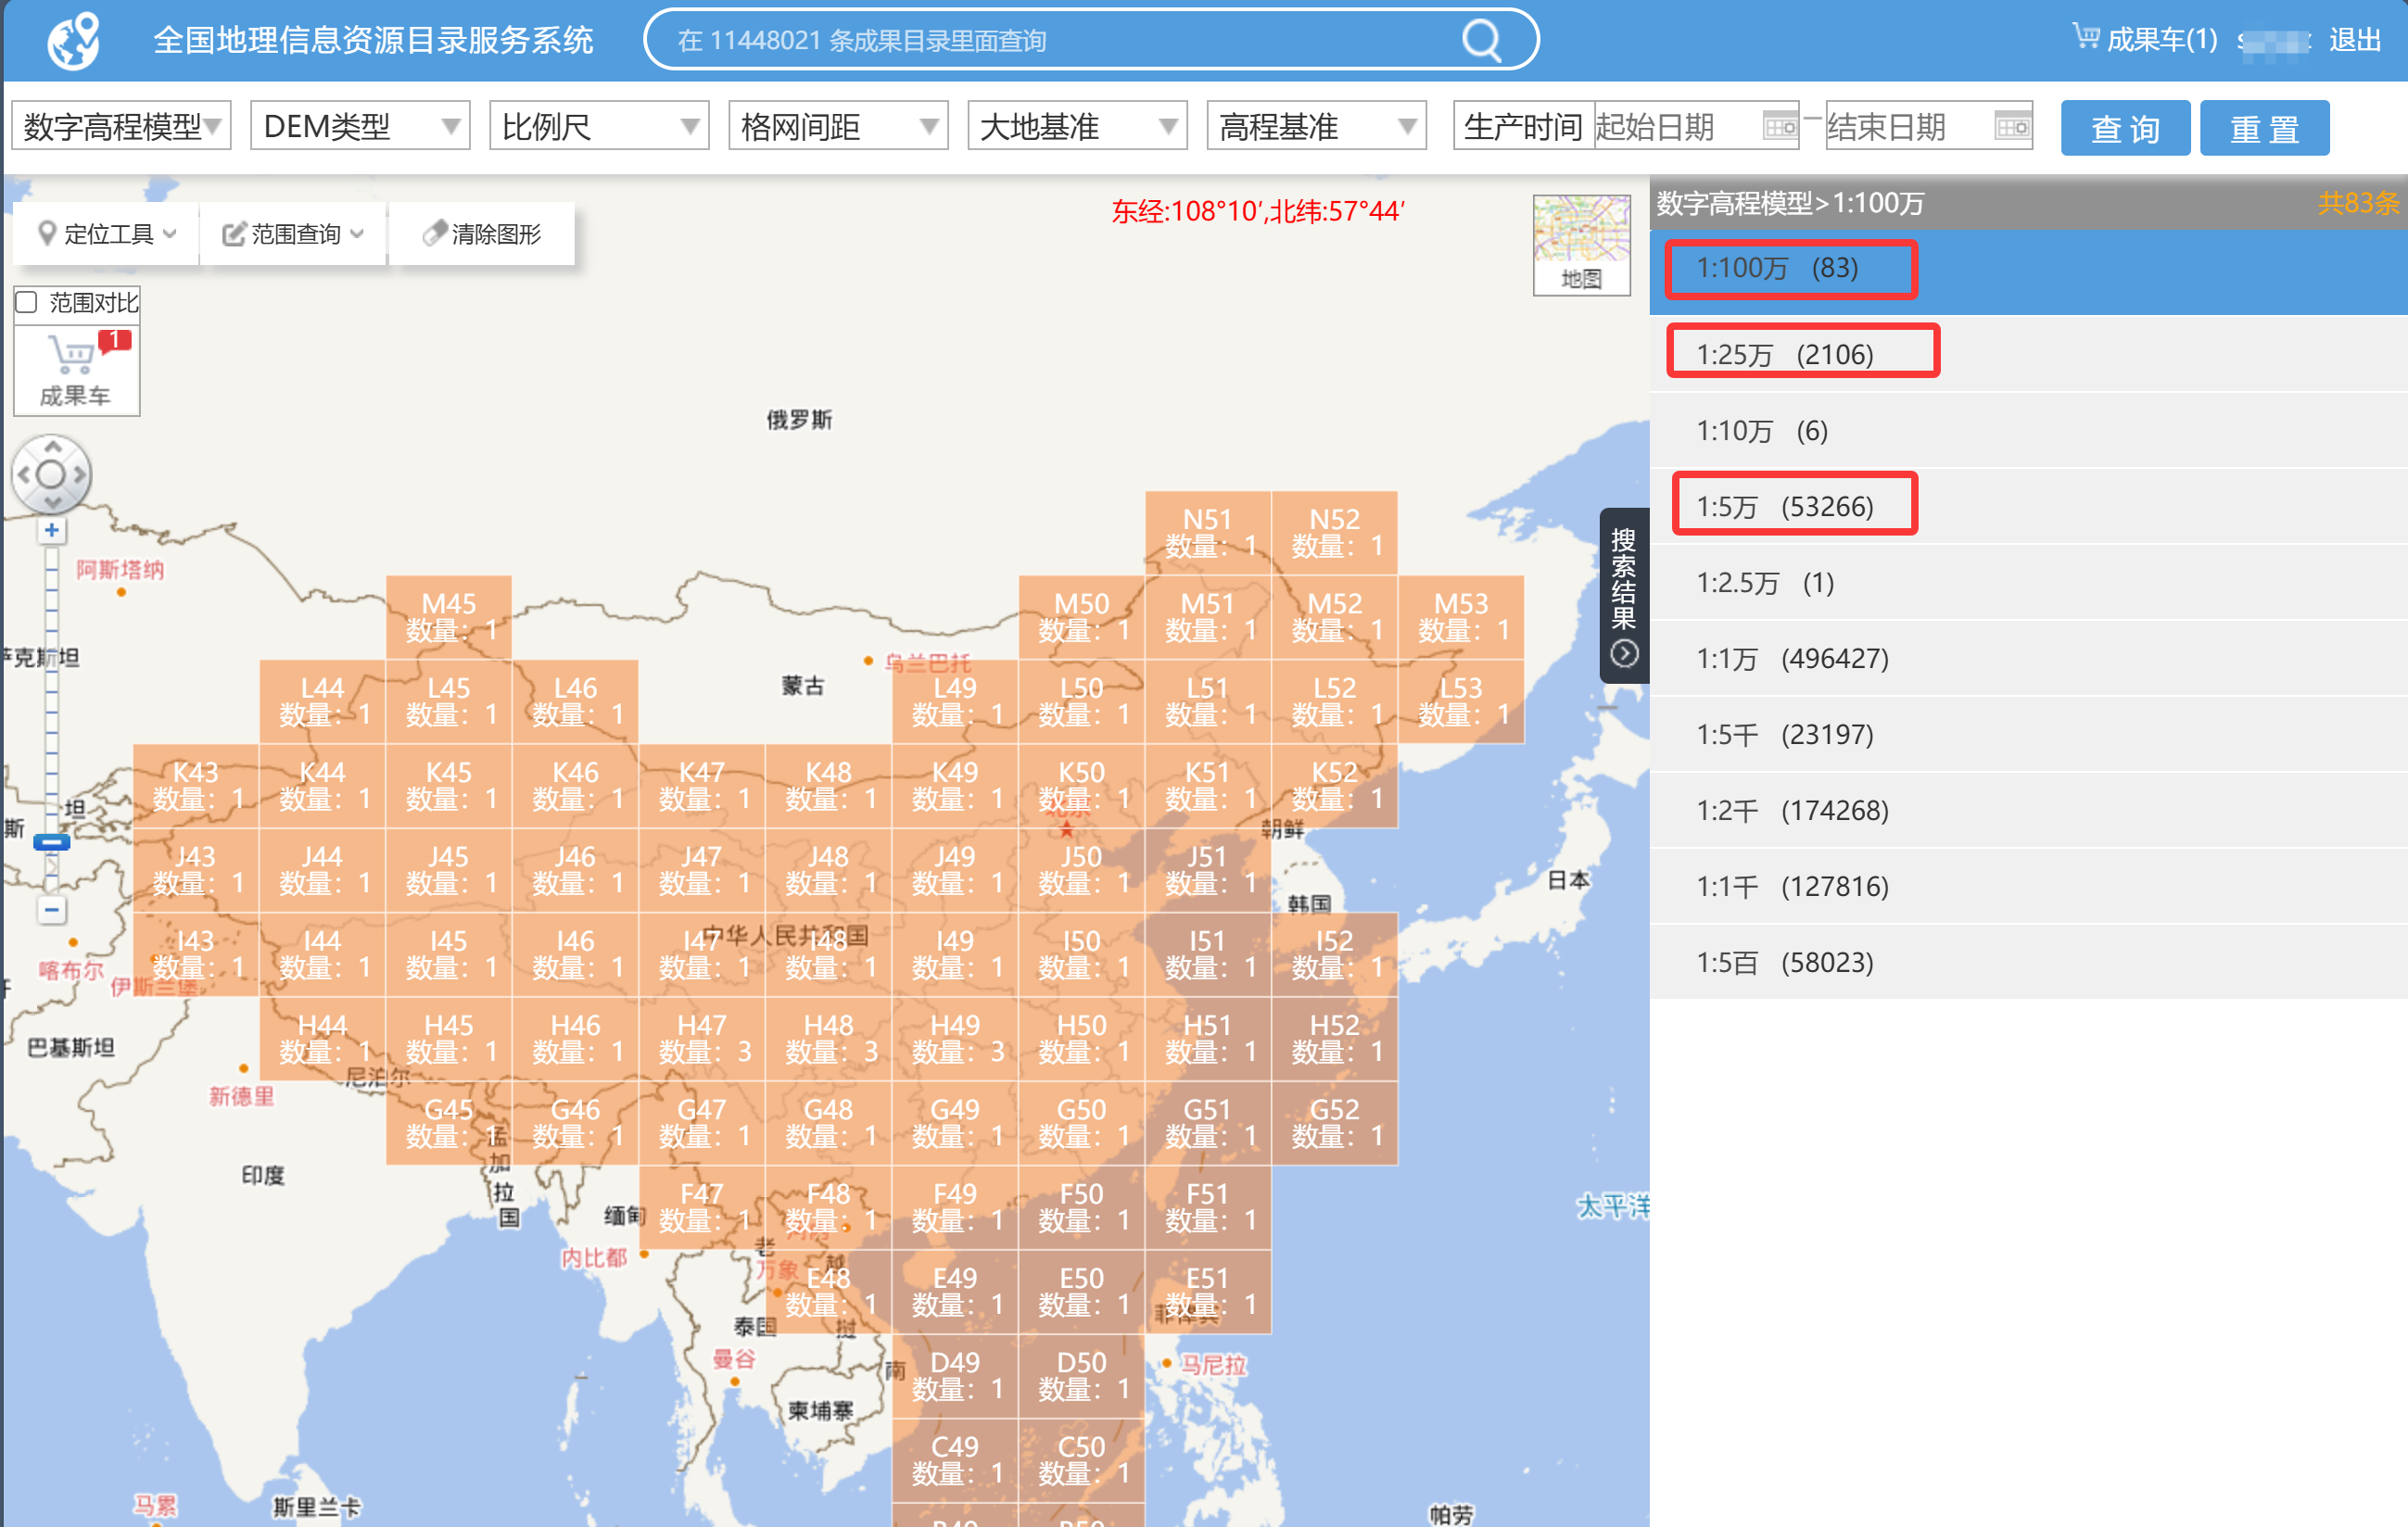
Task: Expand the 定位工具 dropdown
Action: coord(106,234)
